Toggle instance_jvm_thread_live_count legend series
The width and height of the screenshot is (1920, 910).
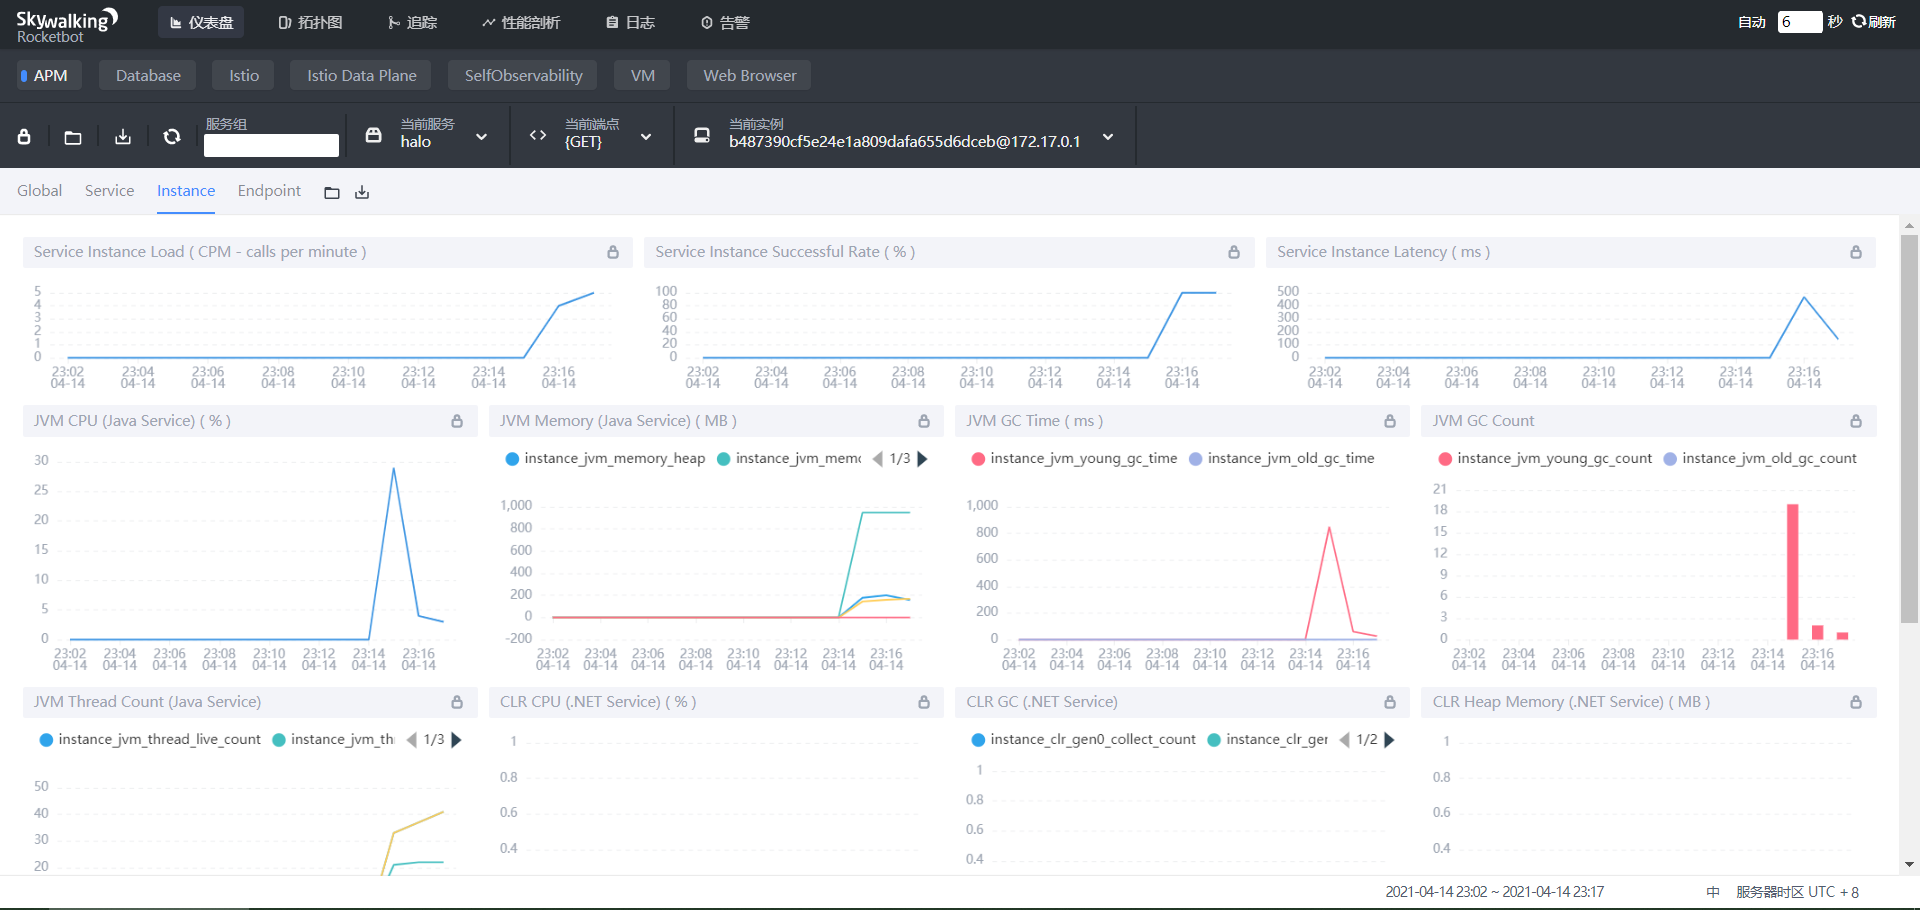(150, 739)
